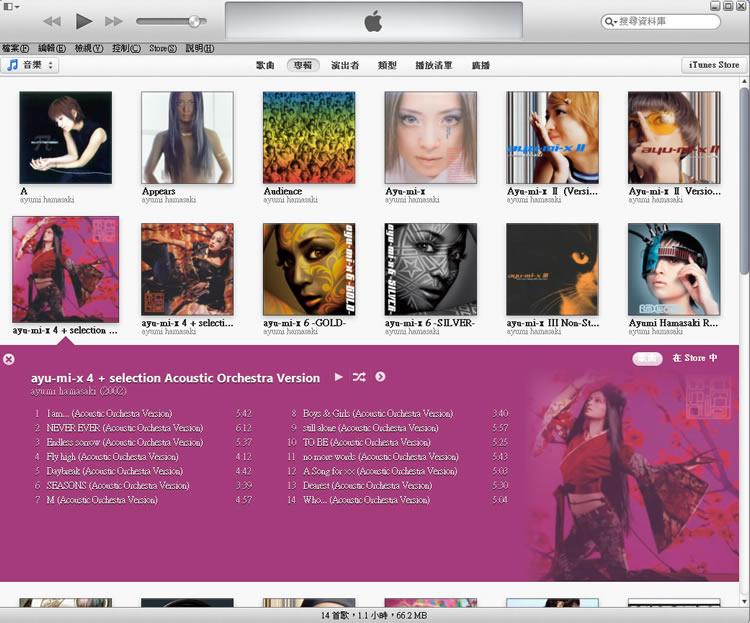Screen dimensions: 750x623
Task: Click the Previous track rewind button
Action: coord(52,21)
